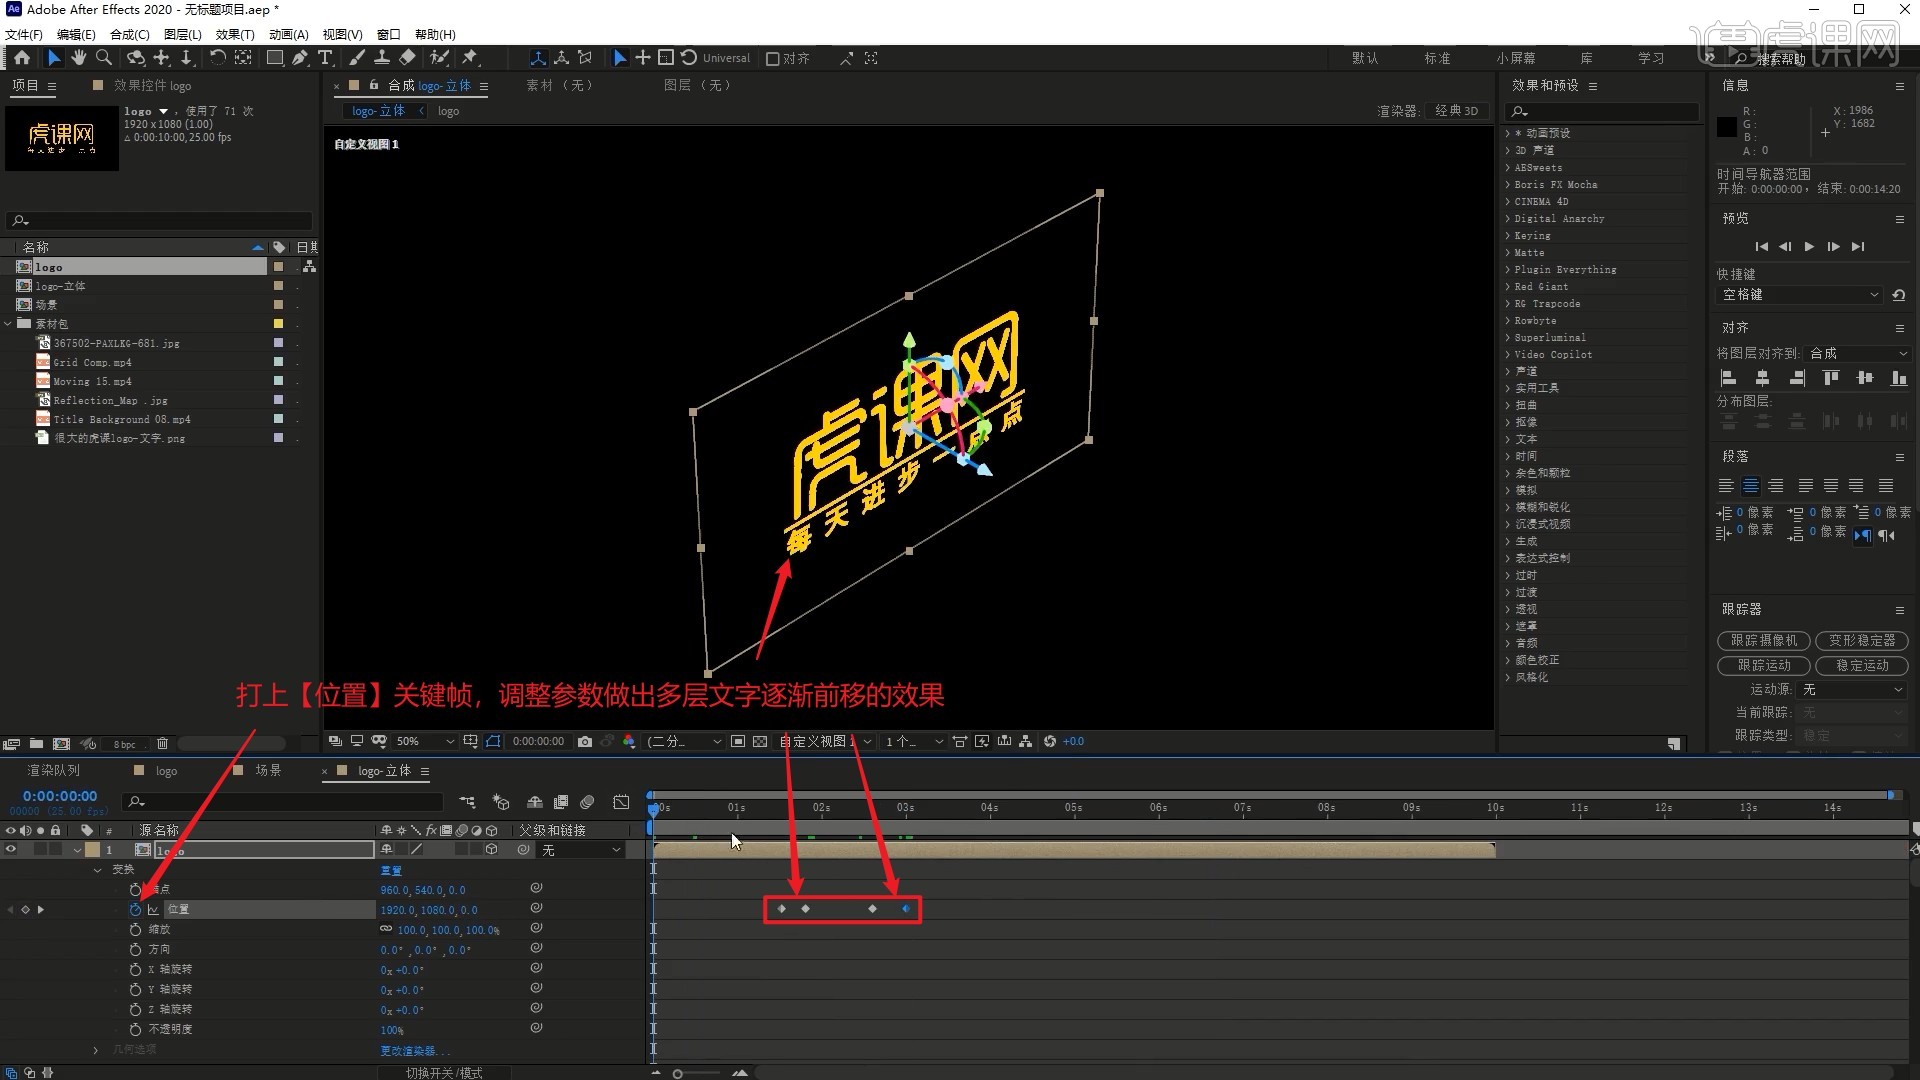This screenshot has width=1920, height=1080.
Task: Go to Home screen via house icon
Action: point(22,58)
